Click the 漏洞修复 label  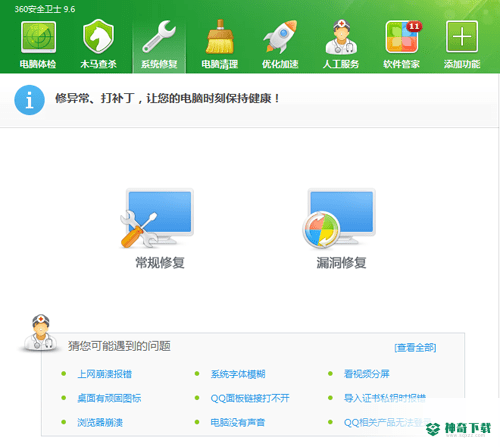coord(341,263)
